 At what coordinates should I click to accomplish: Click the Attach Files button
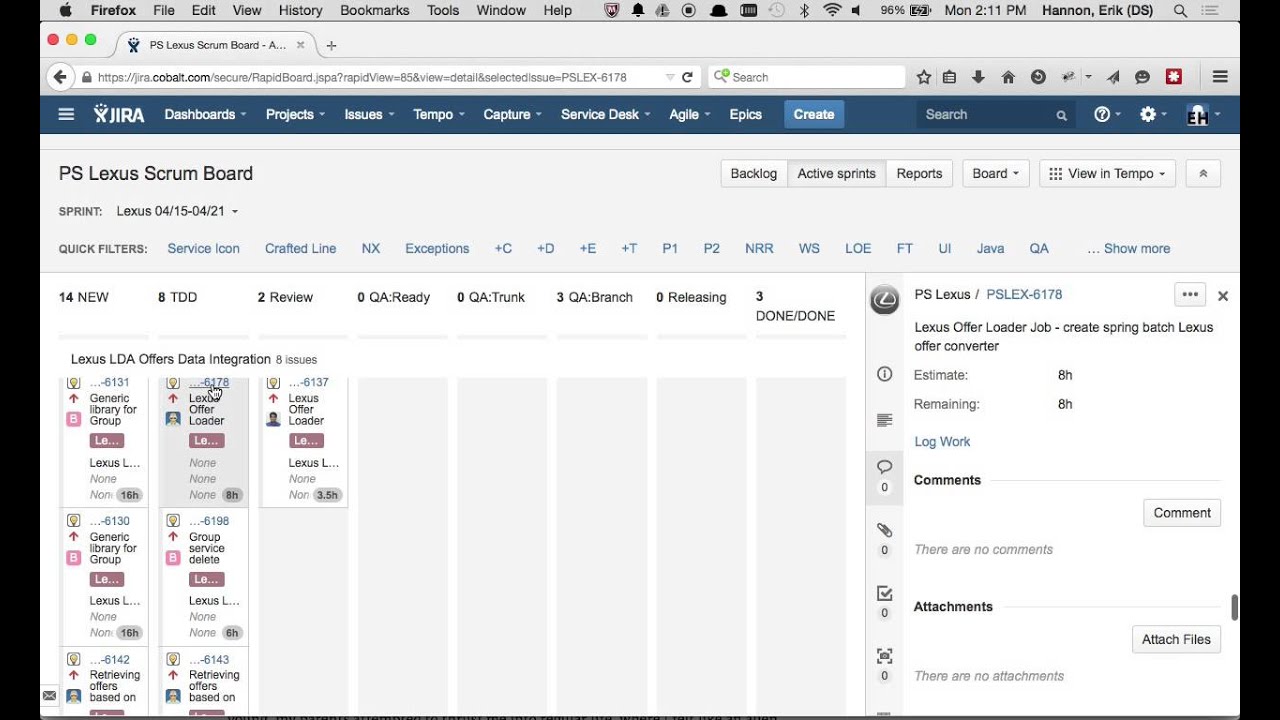tap(1176, 640)
